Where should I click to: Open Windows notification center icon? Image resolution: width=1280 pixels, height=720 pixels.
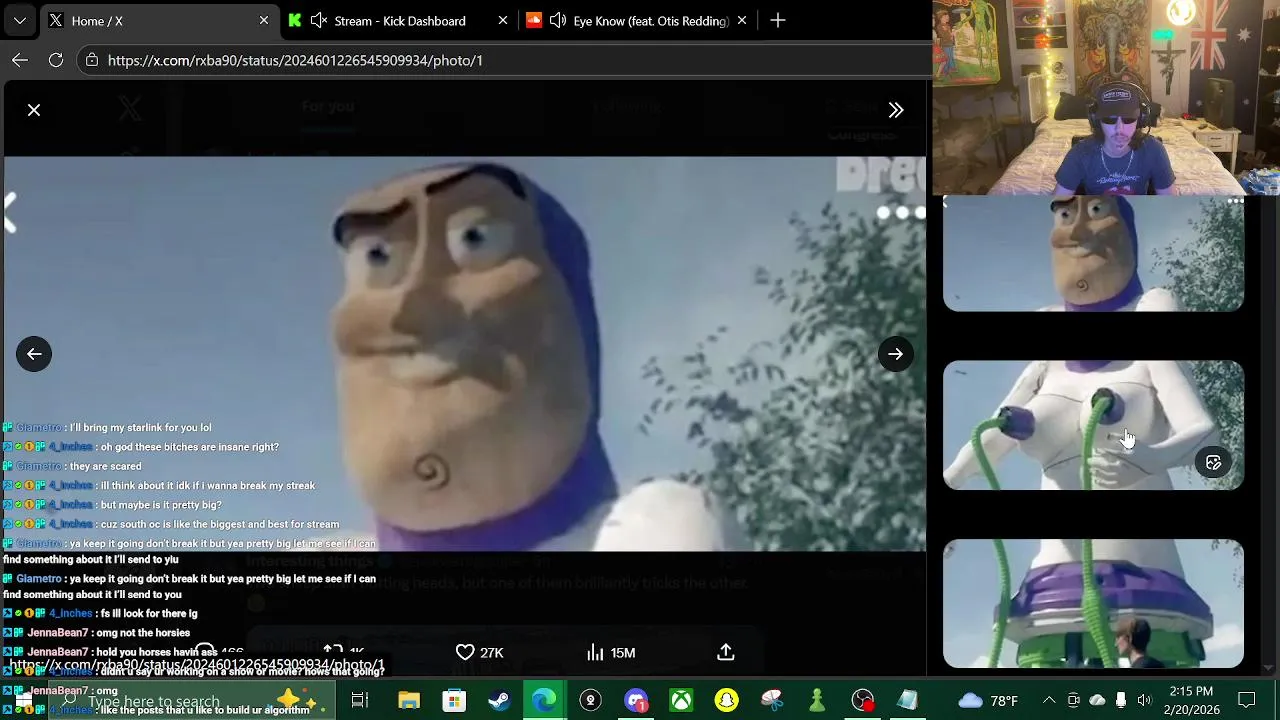[1247, 701]
